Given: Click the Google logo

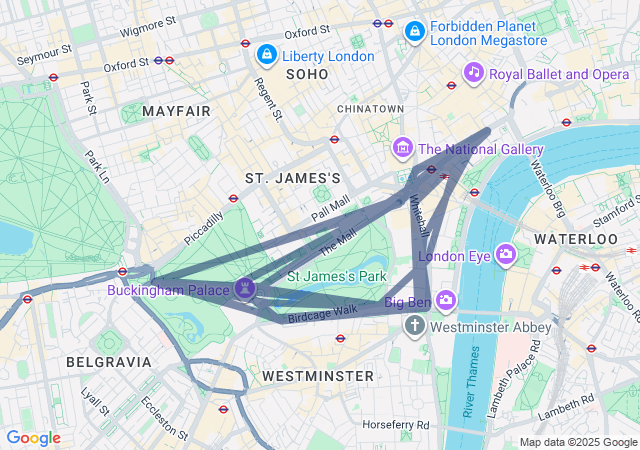Looking at the screenshot, I should pos(34,438).
